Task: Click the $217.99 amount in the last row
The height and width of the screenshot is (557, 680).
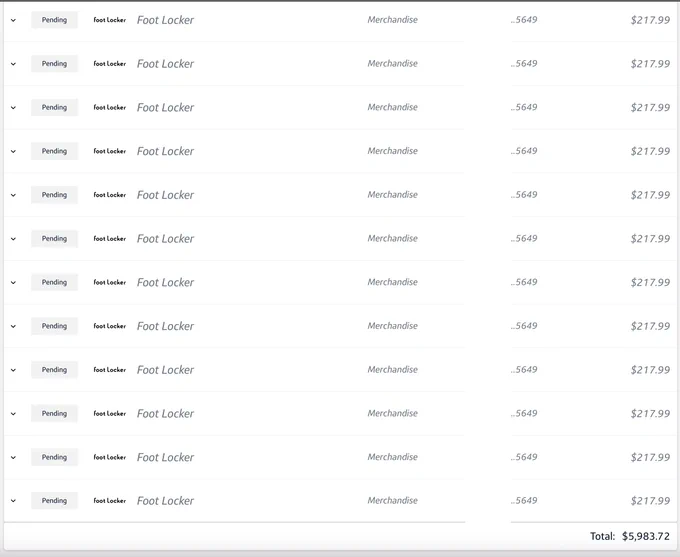Action: 650,501
